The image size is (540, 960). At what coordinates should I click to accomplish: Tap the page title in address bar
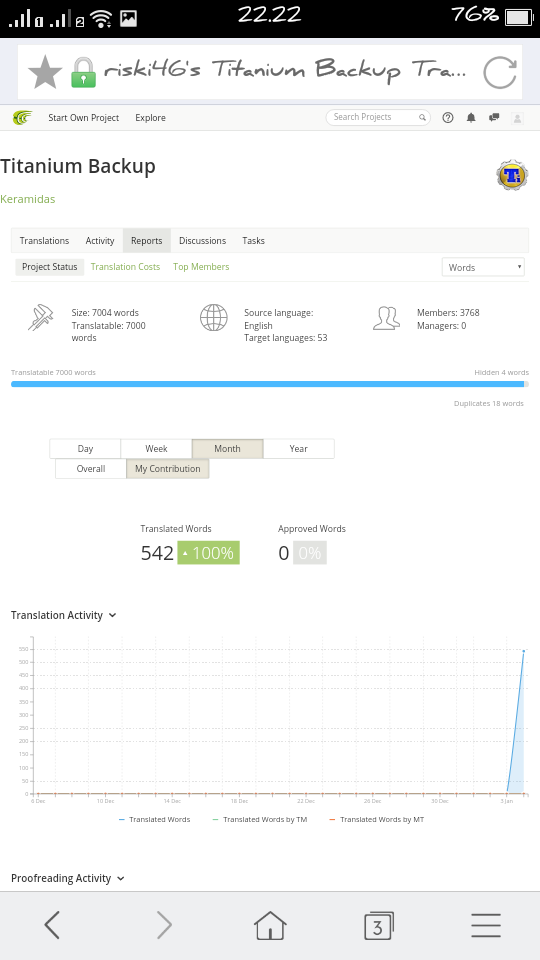[x=285, y=70]
